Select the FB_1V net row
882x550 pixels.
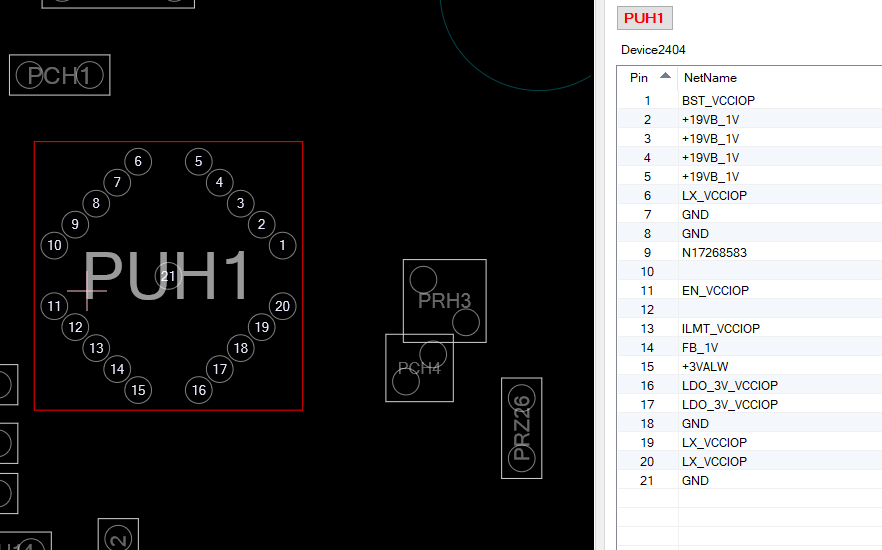[x=750, y=348]
